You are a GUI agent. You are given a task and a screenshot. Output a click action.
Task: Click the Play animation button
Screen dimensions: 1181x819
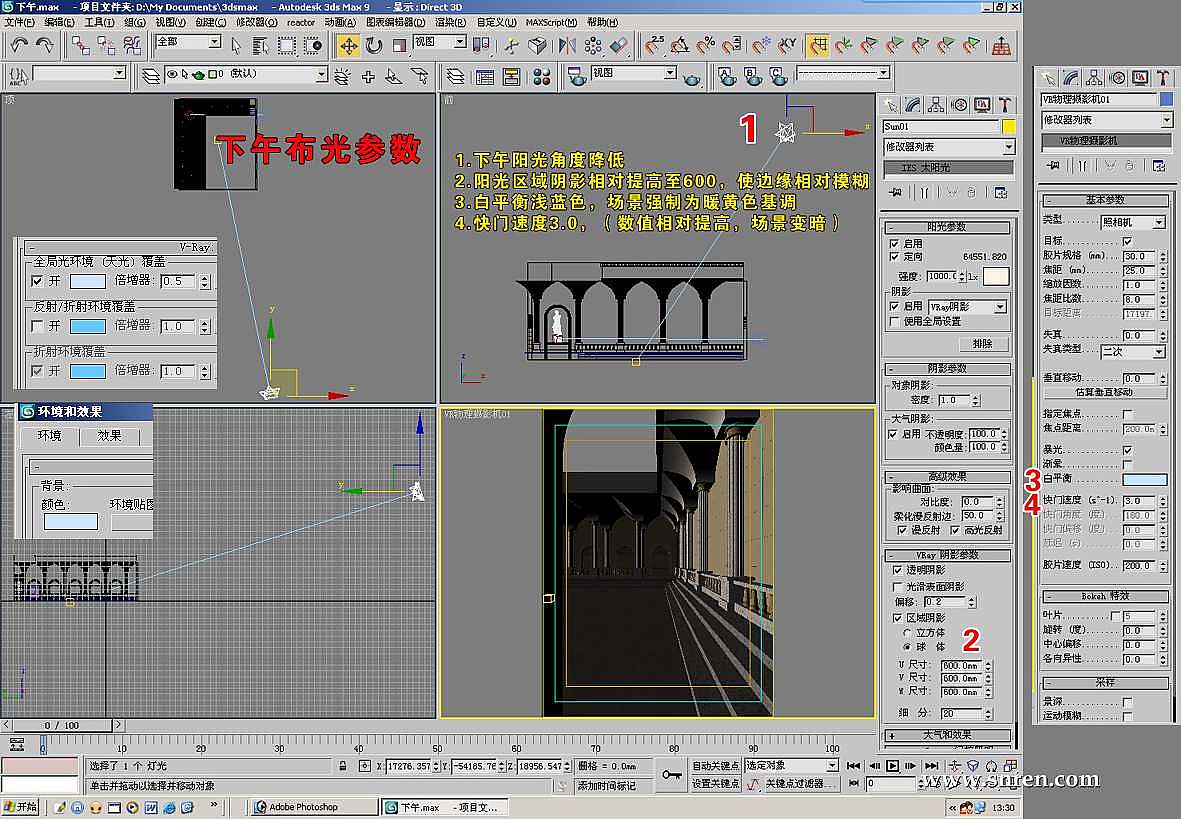pos(891,766)
